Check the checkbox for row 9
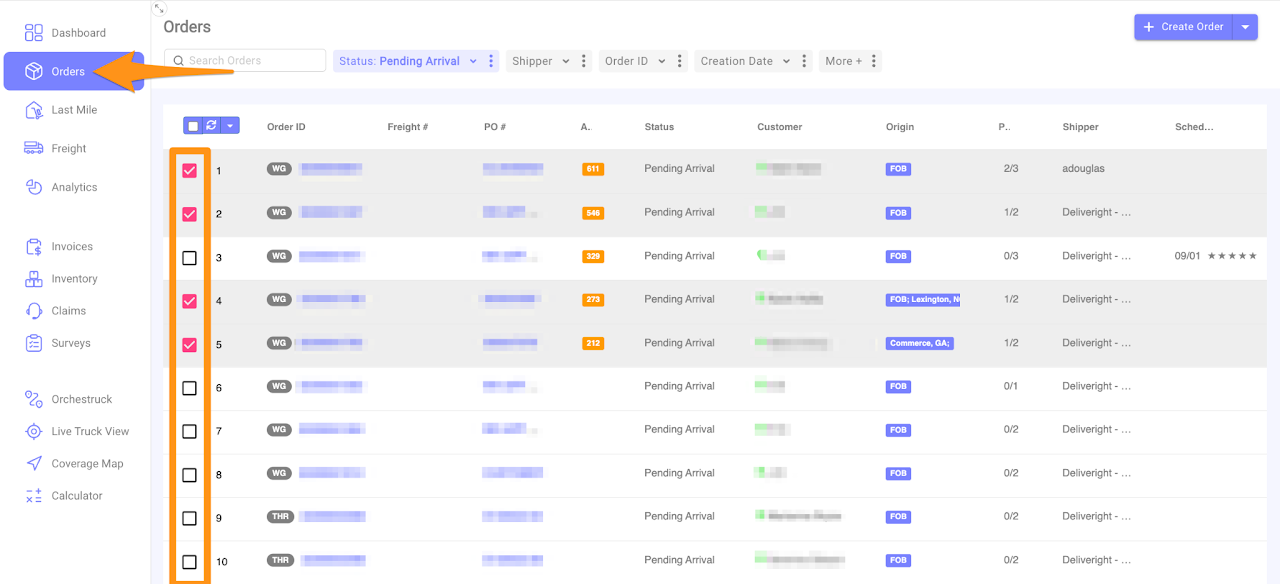This screenshot has width=1280, height=584. (x=189, y=518)
